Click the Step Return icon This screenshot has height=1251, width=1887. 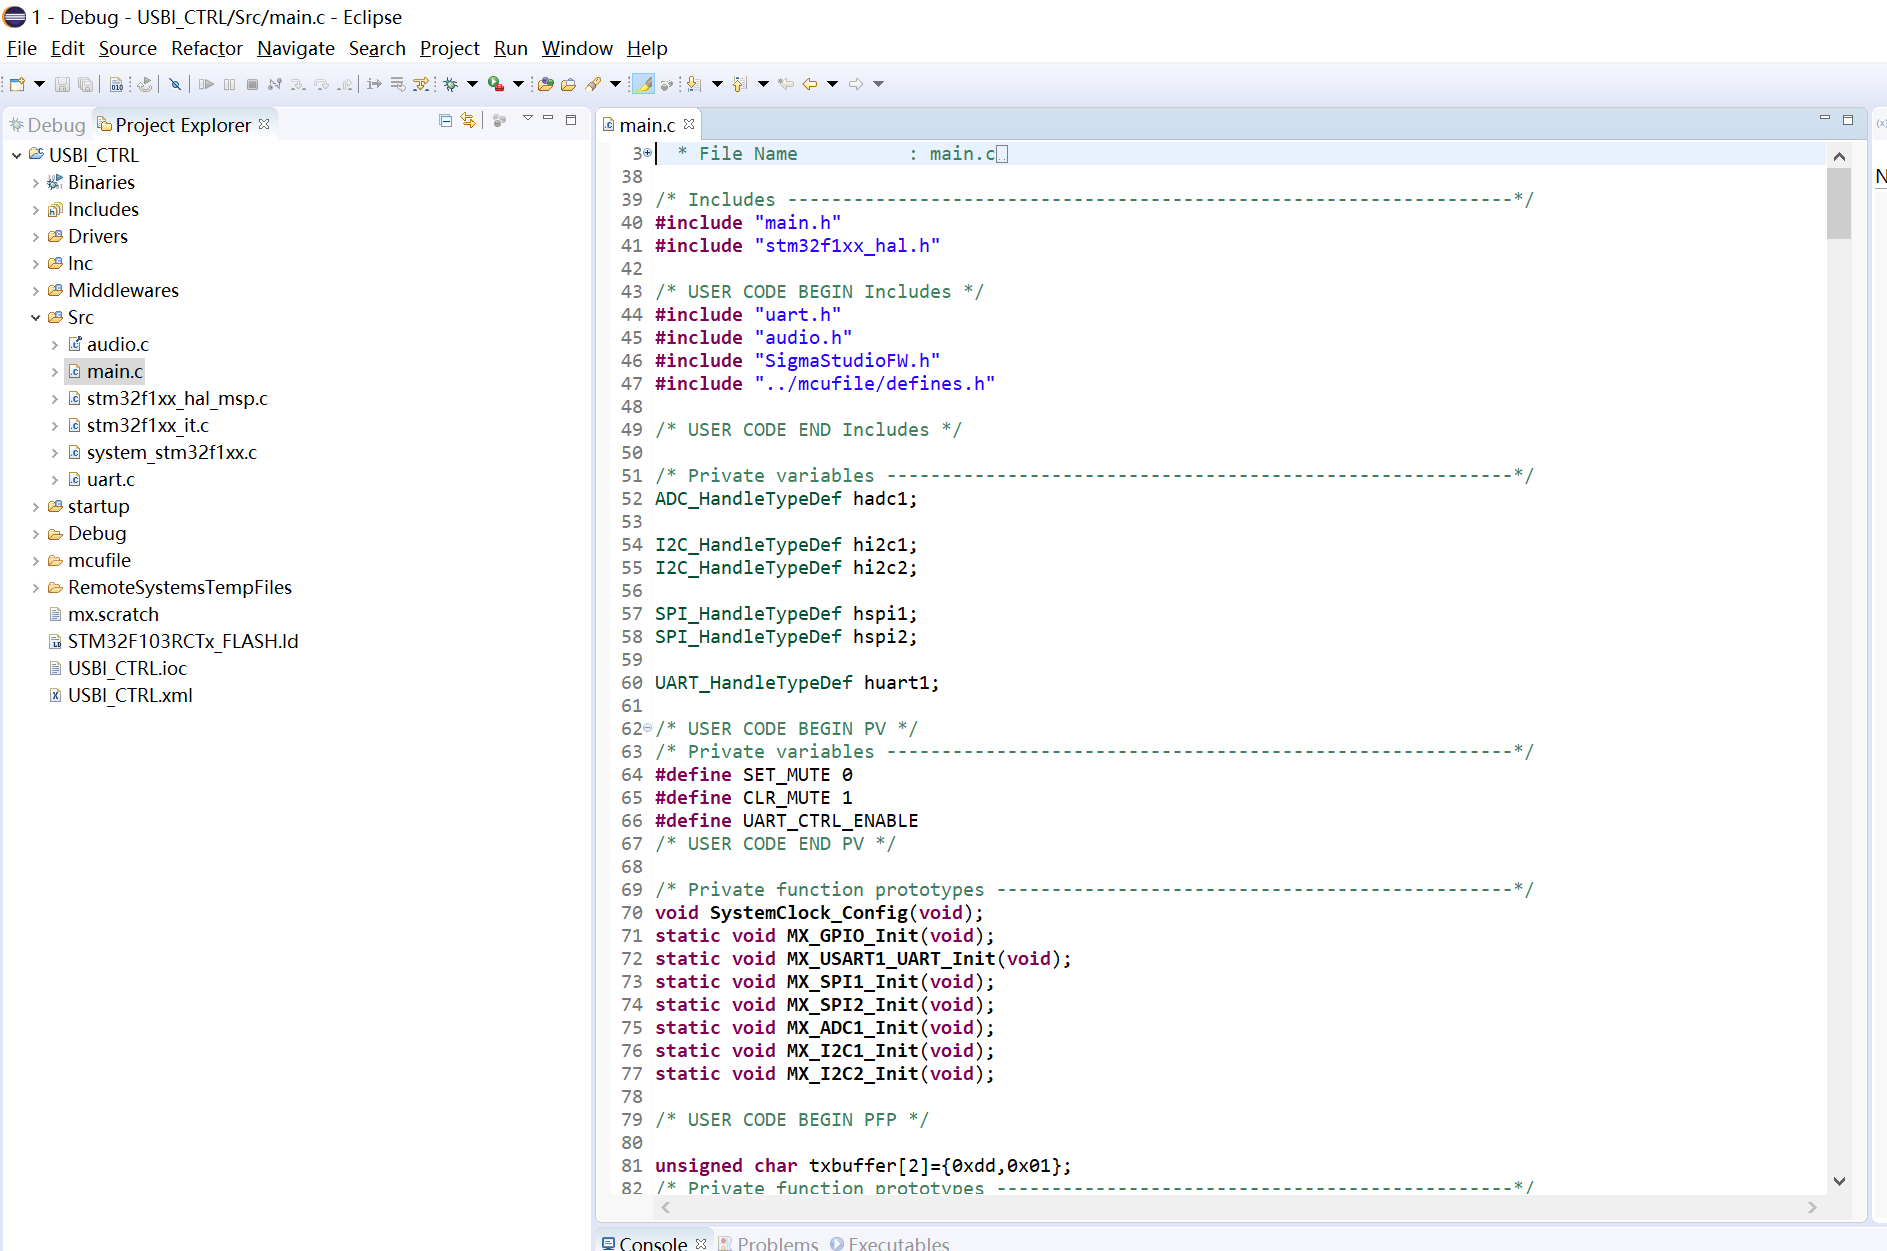click(344, 84)
